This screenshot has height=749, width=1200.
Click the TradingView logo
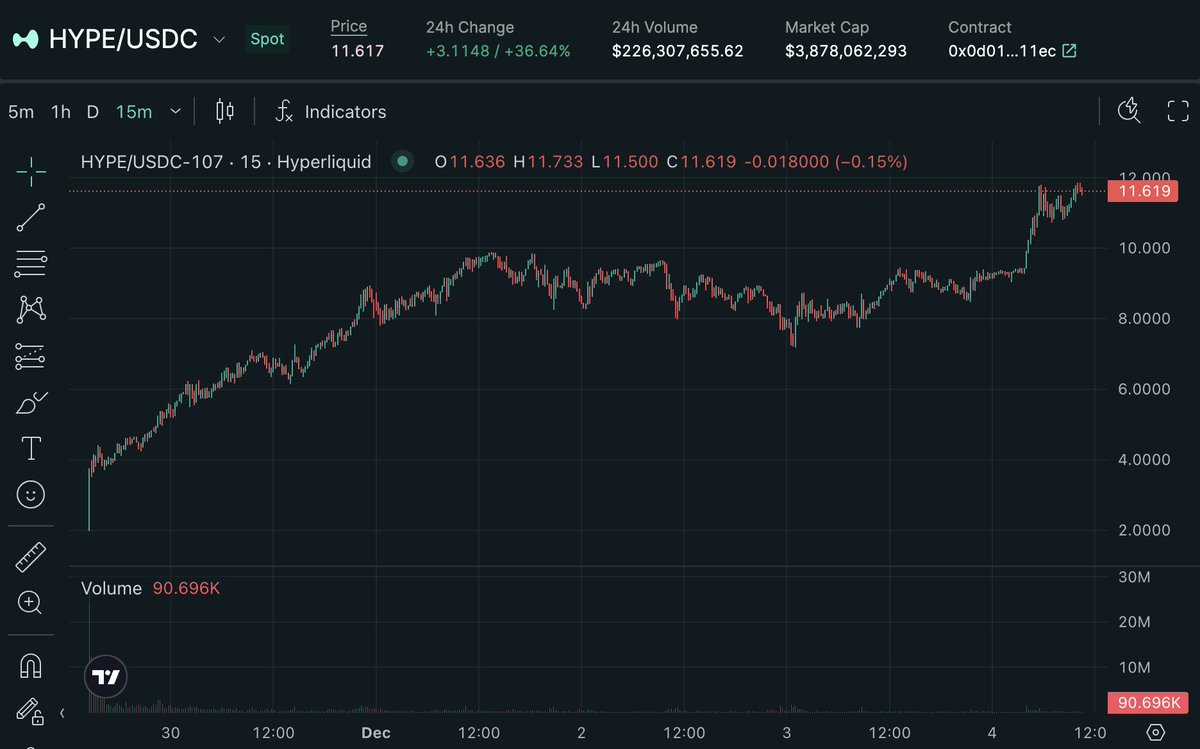click(105, 677)
